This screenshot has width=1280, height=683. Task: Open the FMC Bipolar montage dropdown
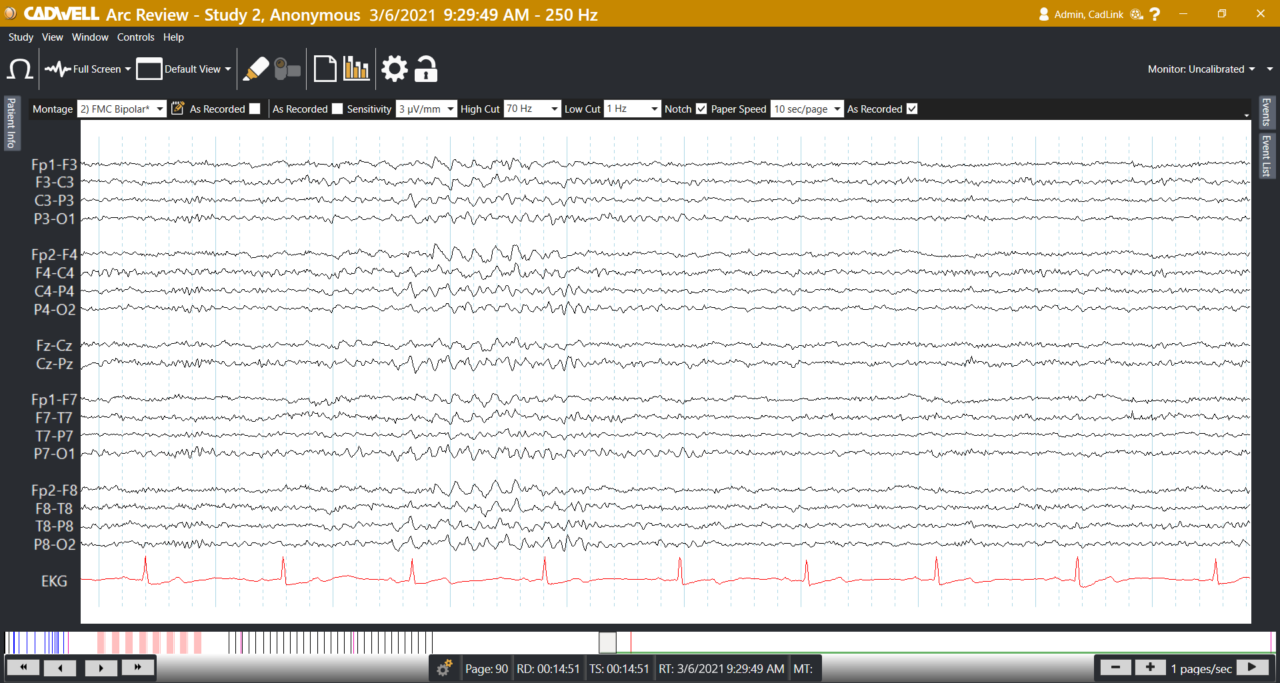point(121,108)
